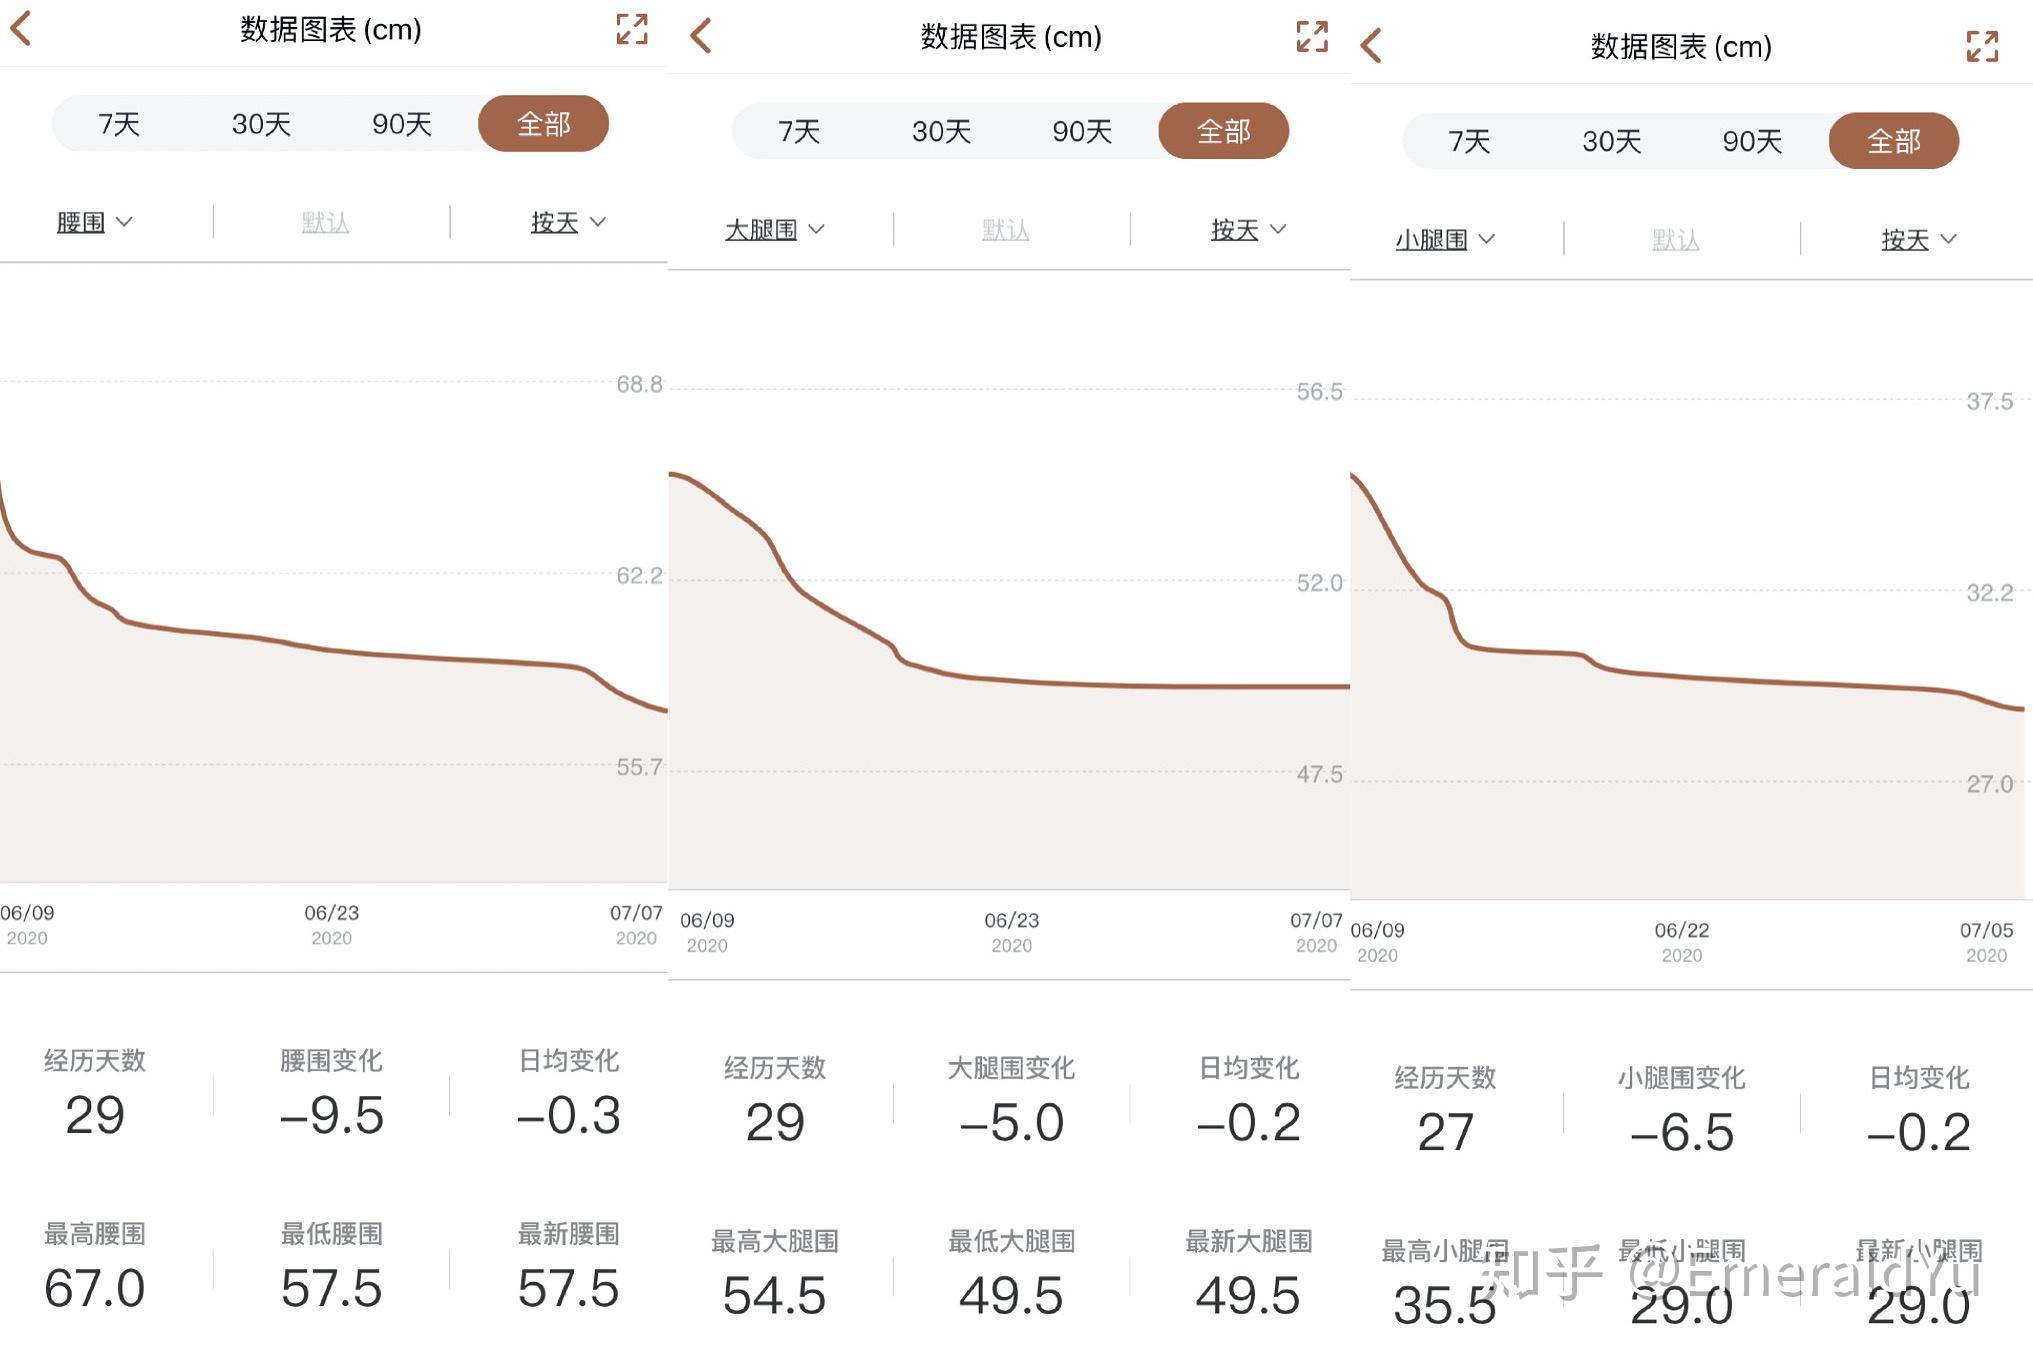
Task: Open the 小腿围 measurement dropdown
Action: pyautogui.click(x=1444, y=239)
